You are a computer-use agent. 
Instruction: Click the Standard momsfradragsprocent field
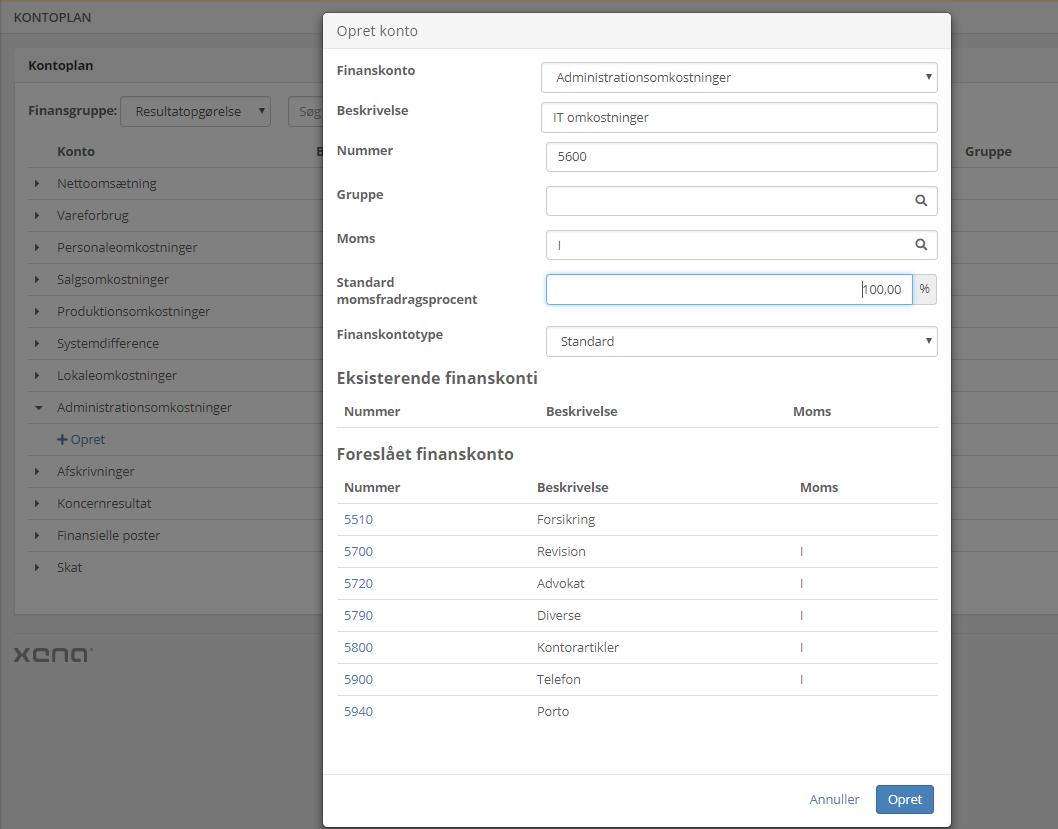point(728,290)
